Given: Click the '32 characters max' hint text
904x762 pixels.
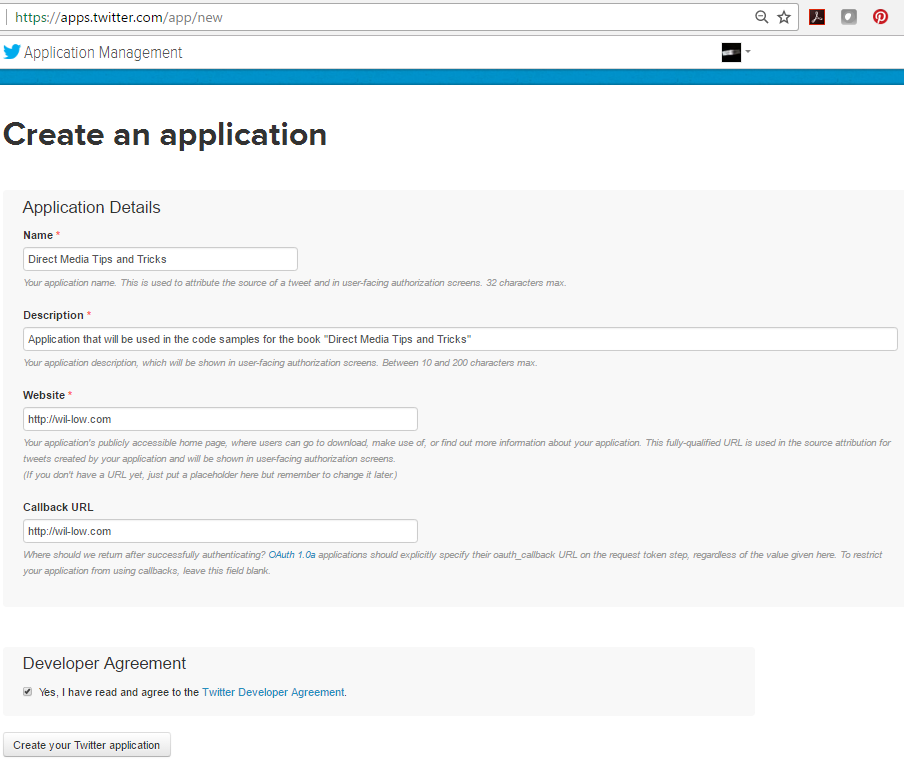Looking at the screenshot, I should point(526,282).
